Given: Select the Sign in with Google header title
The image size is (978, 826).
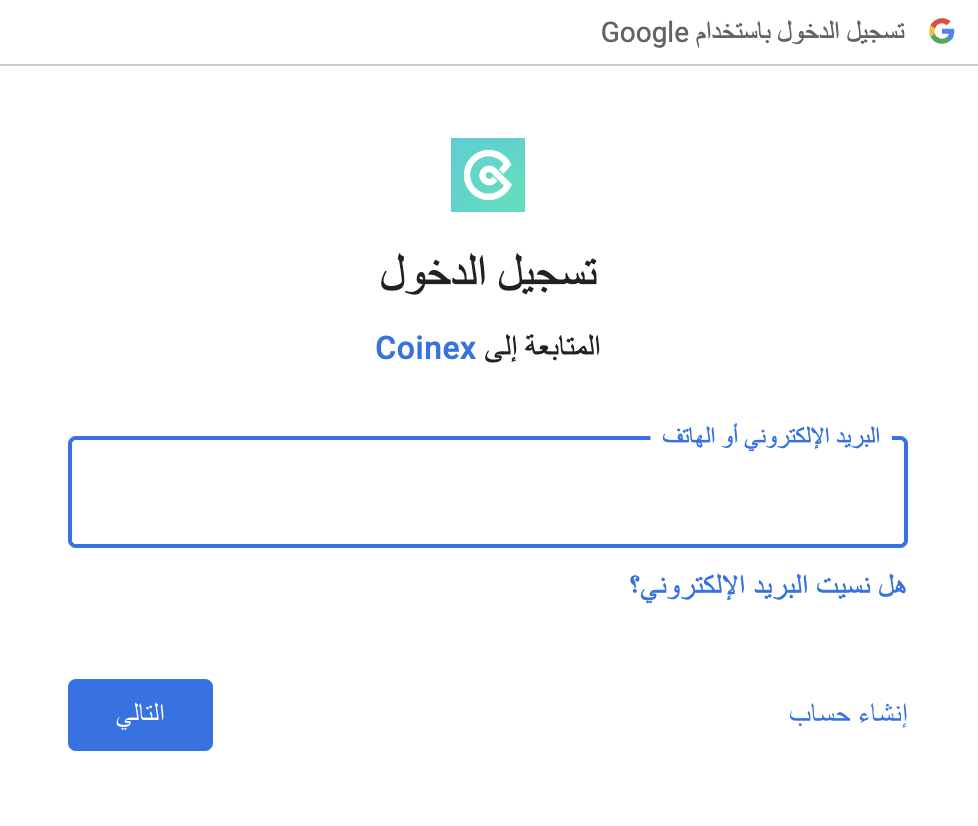Looking at the screenshot, I should pos(753,32).
